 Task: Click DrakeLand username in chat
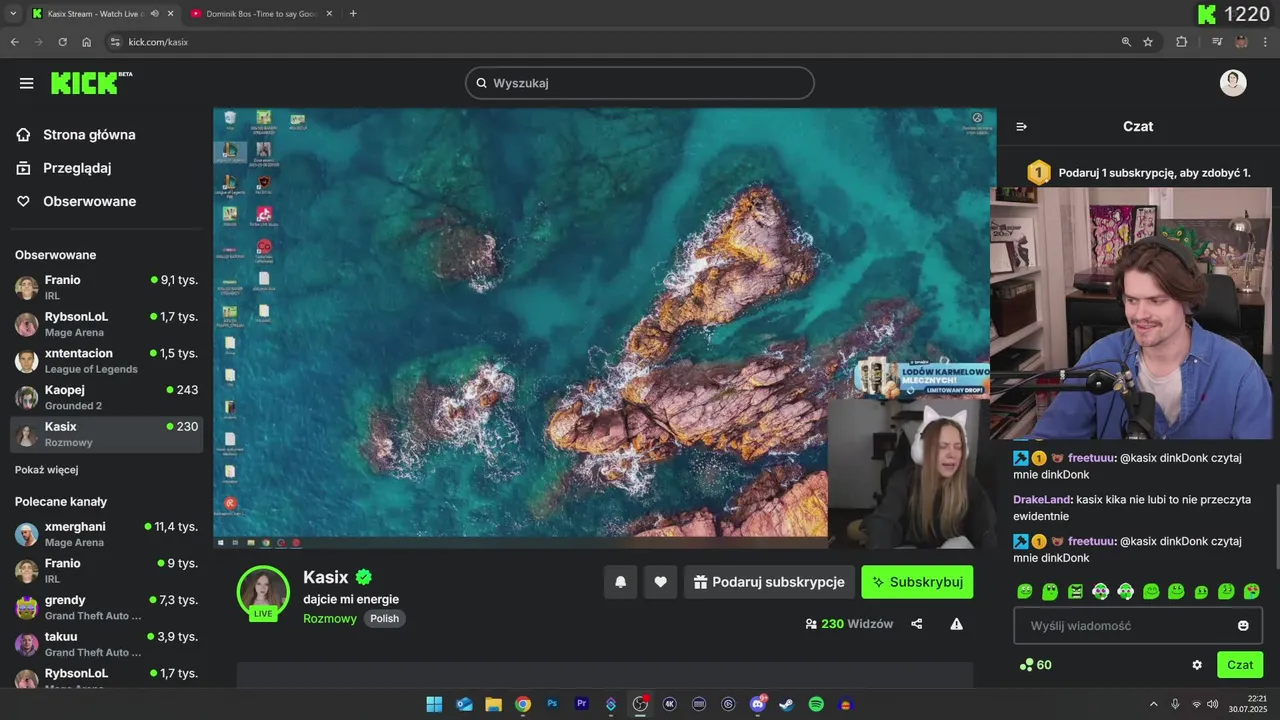pos(1042,499)
